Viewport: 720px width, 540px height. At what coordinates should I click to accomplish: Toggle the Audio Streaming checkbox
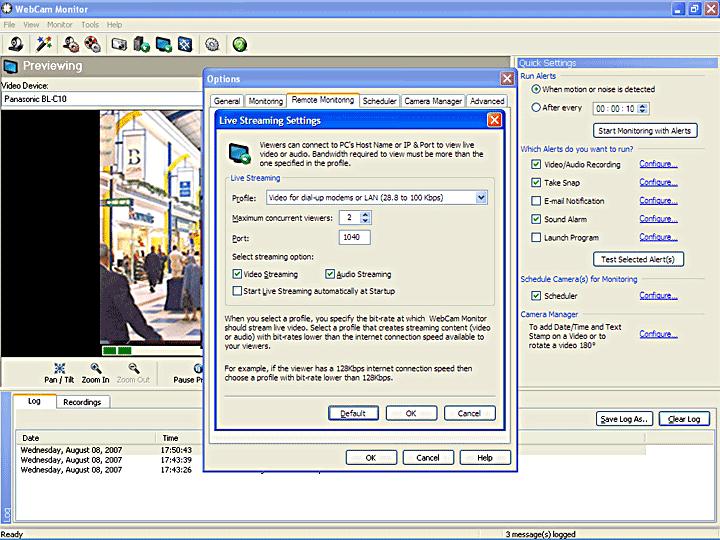330,274
